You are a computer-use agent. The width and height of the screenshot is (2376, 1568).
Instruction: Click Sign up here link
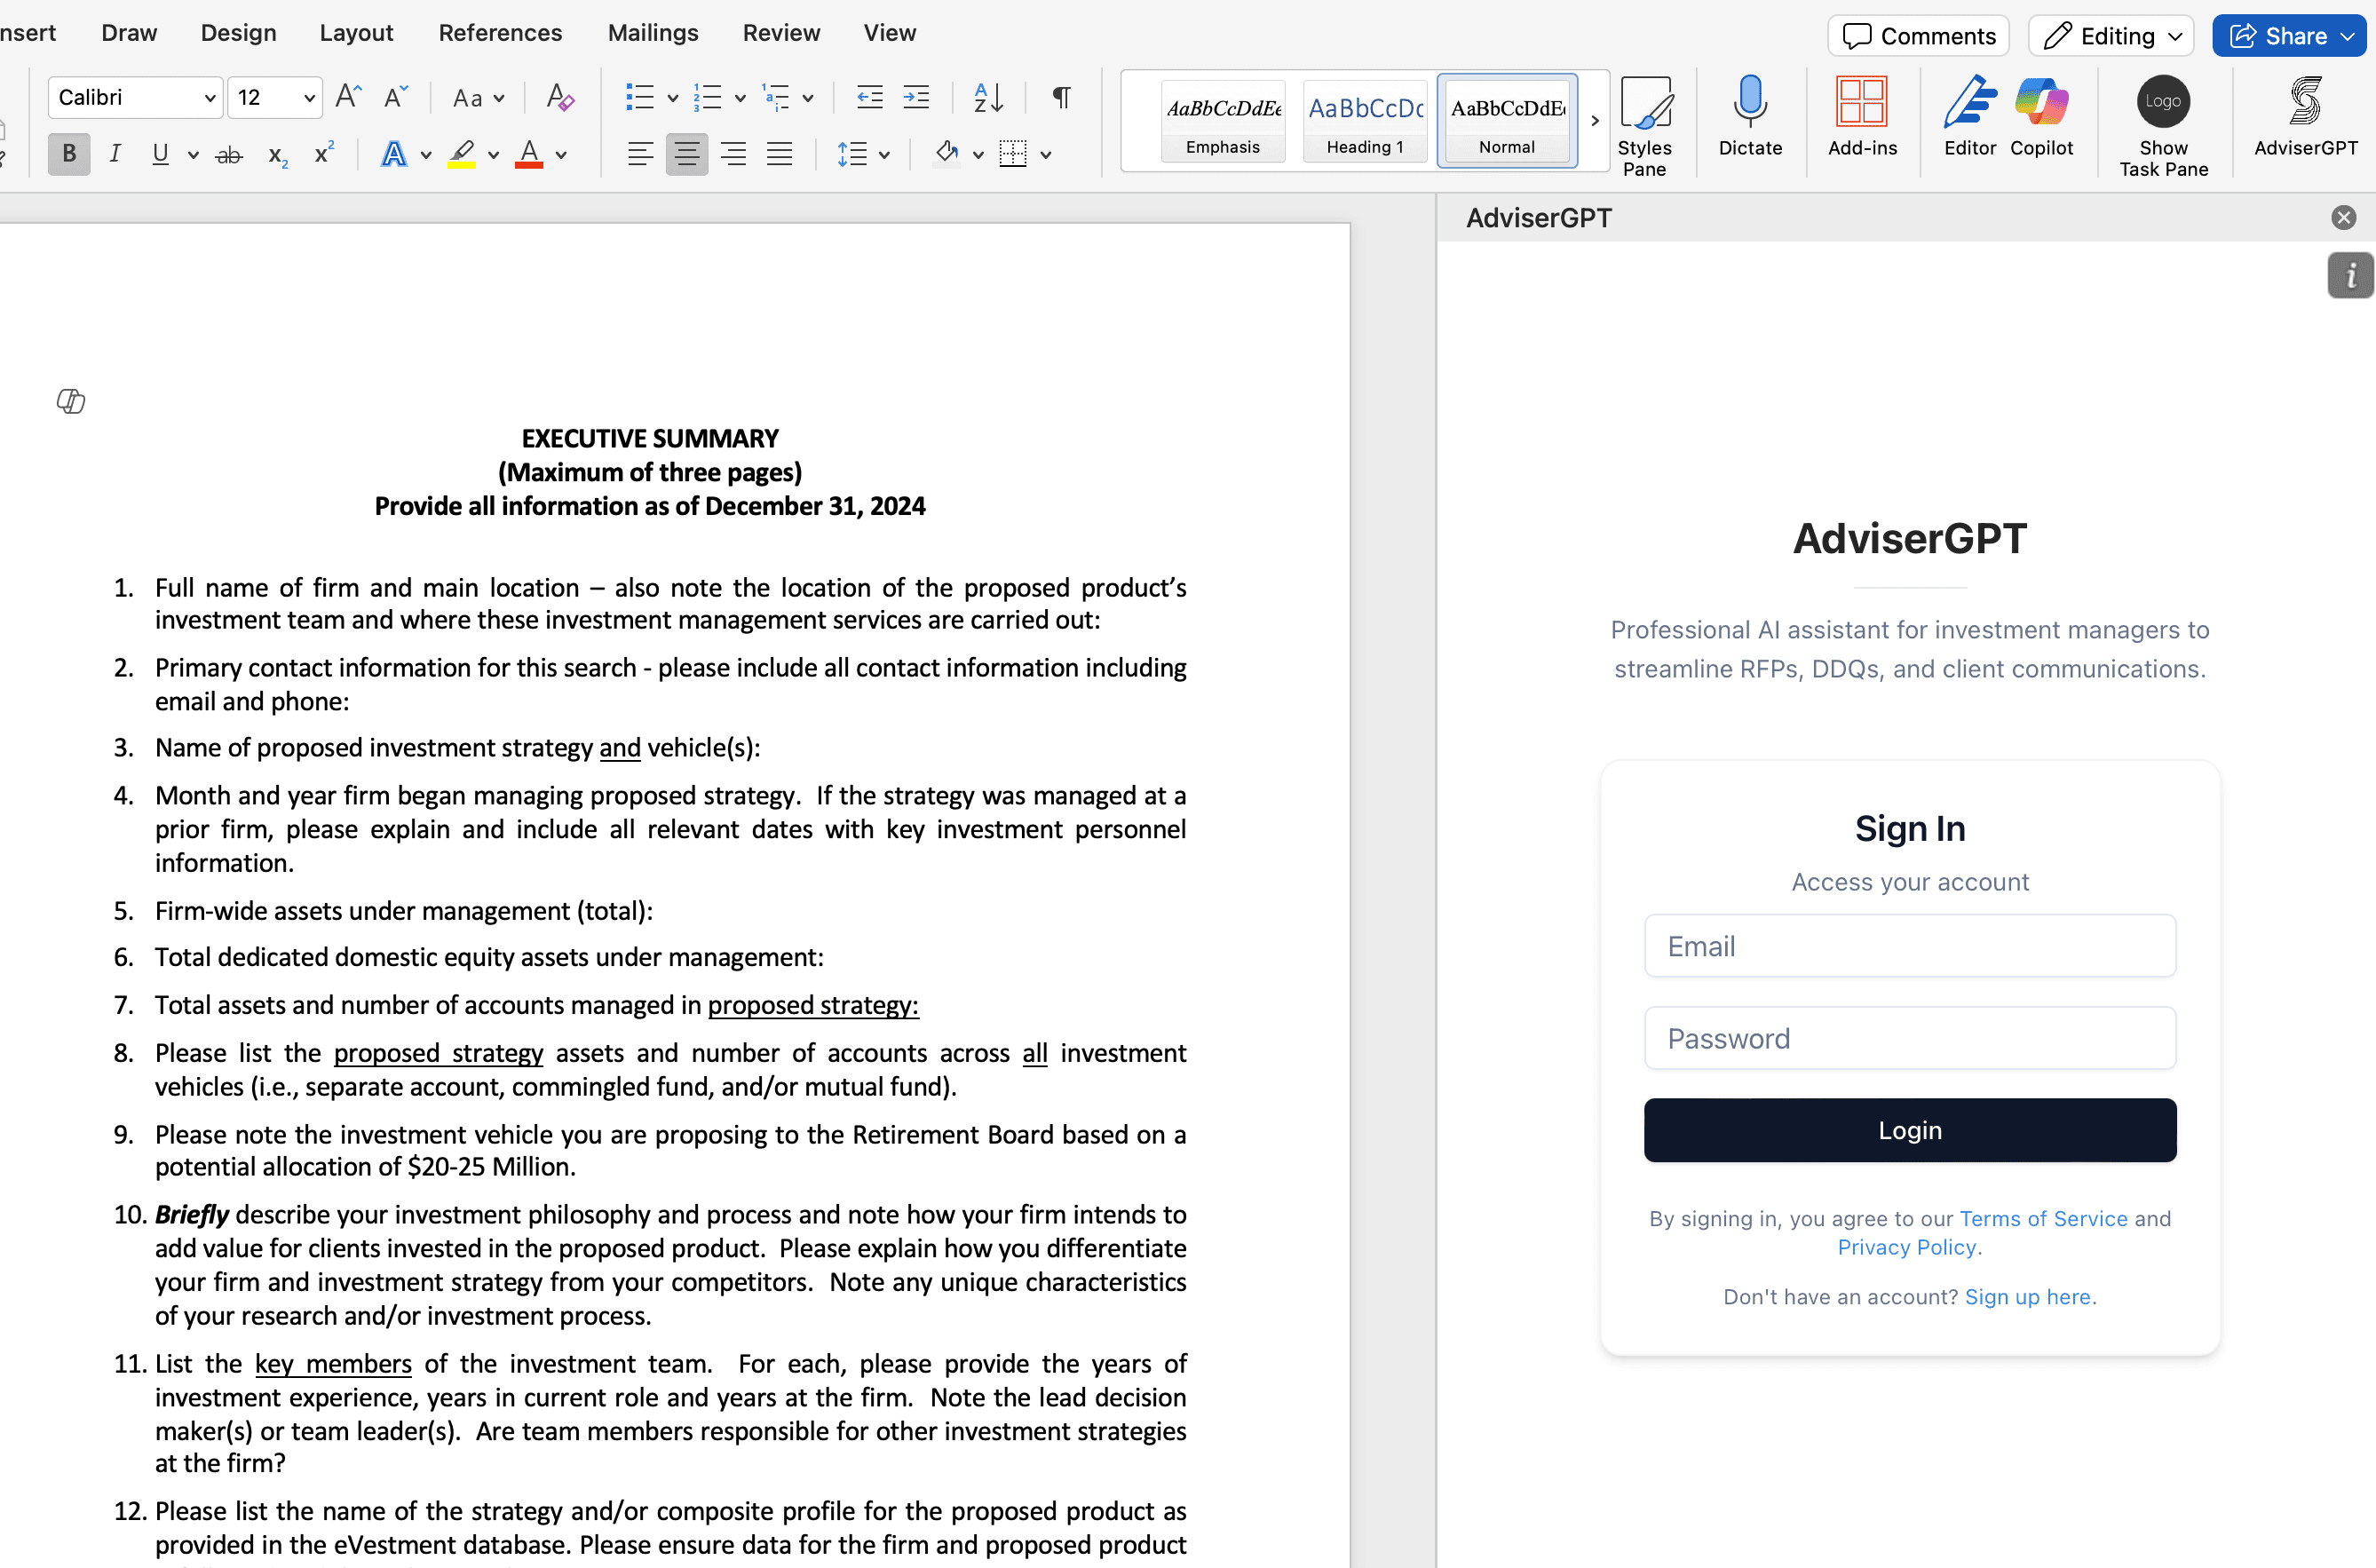coord(2027,1296)
